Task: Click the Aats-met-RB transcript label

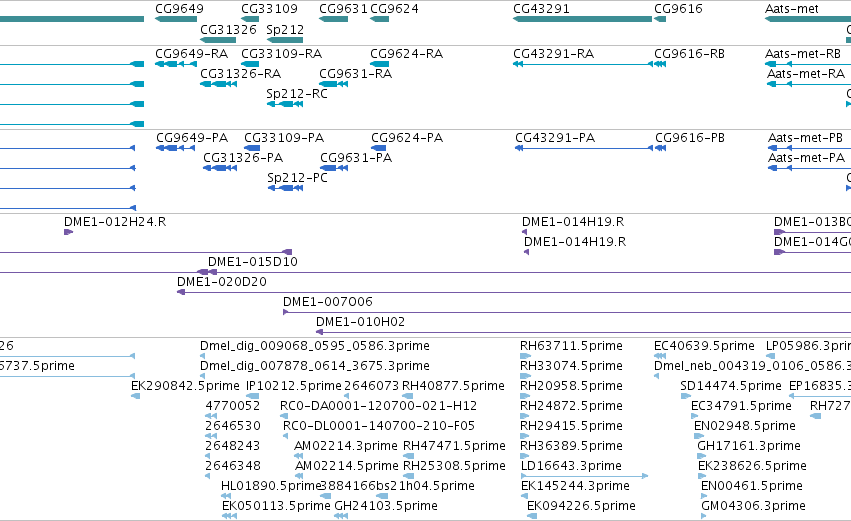Action: click(803, 54)
